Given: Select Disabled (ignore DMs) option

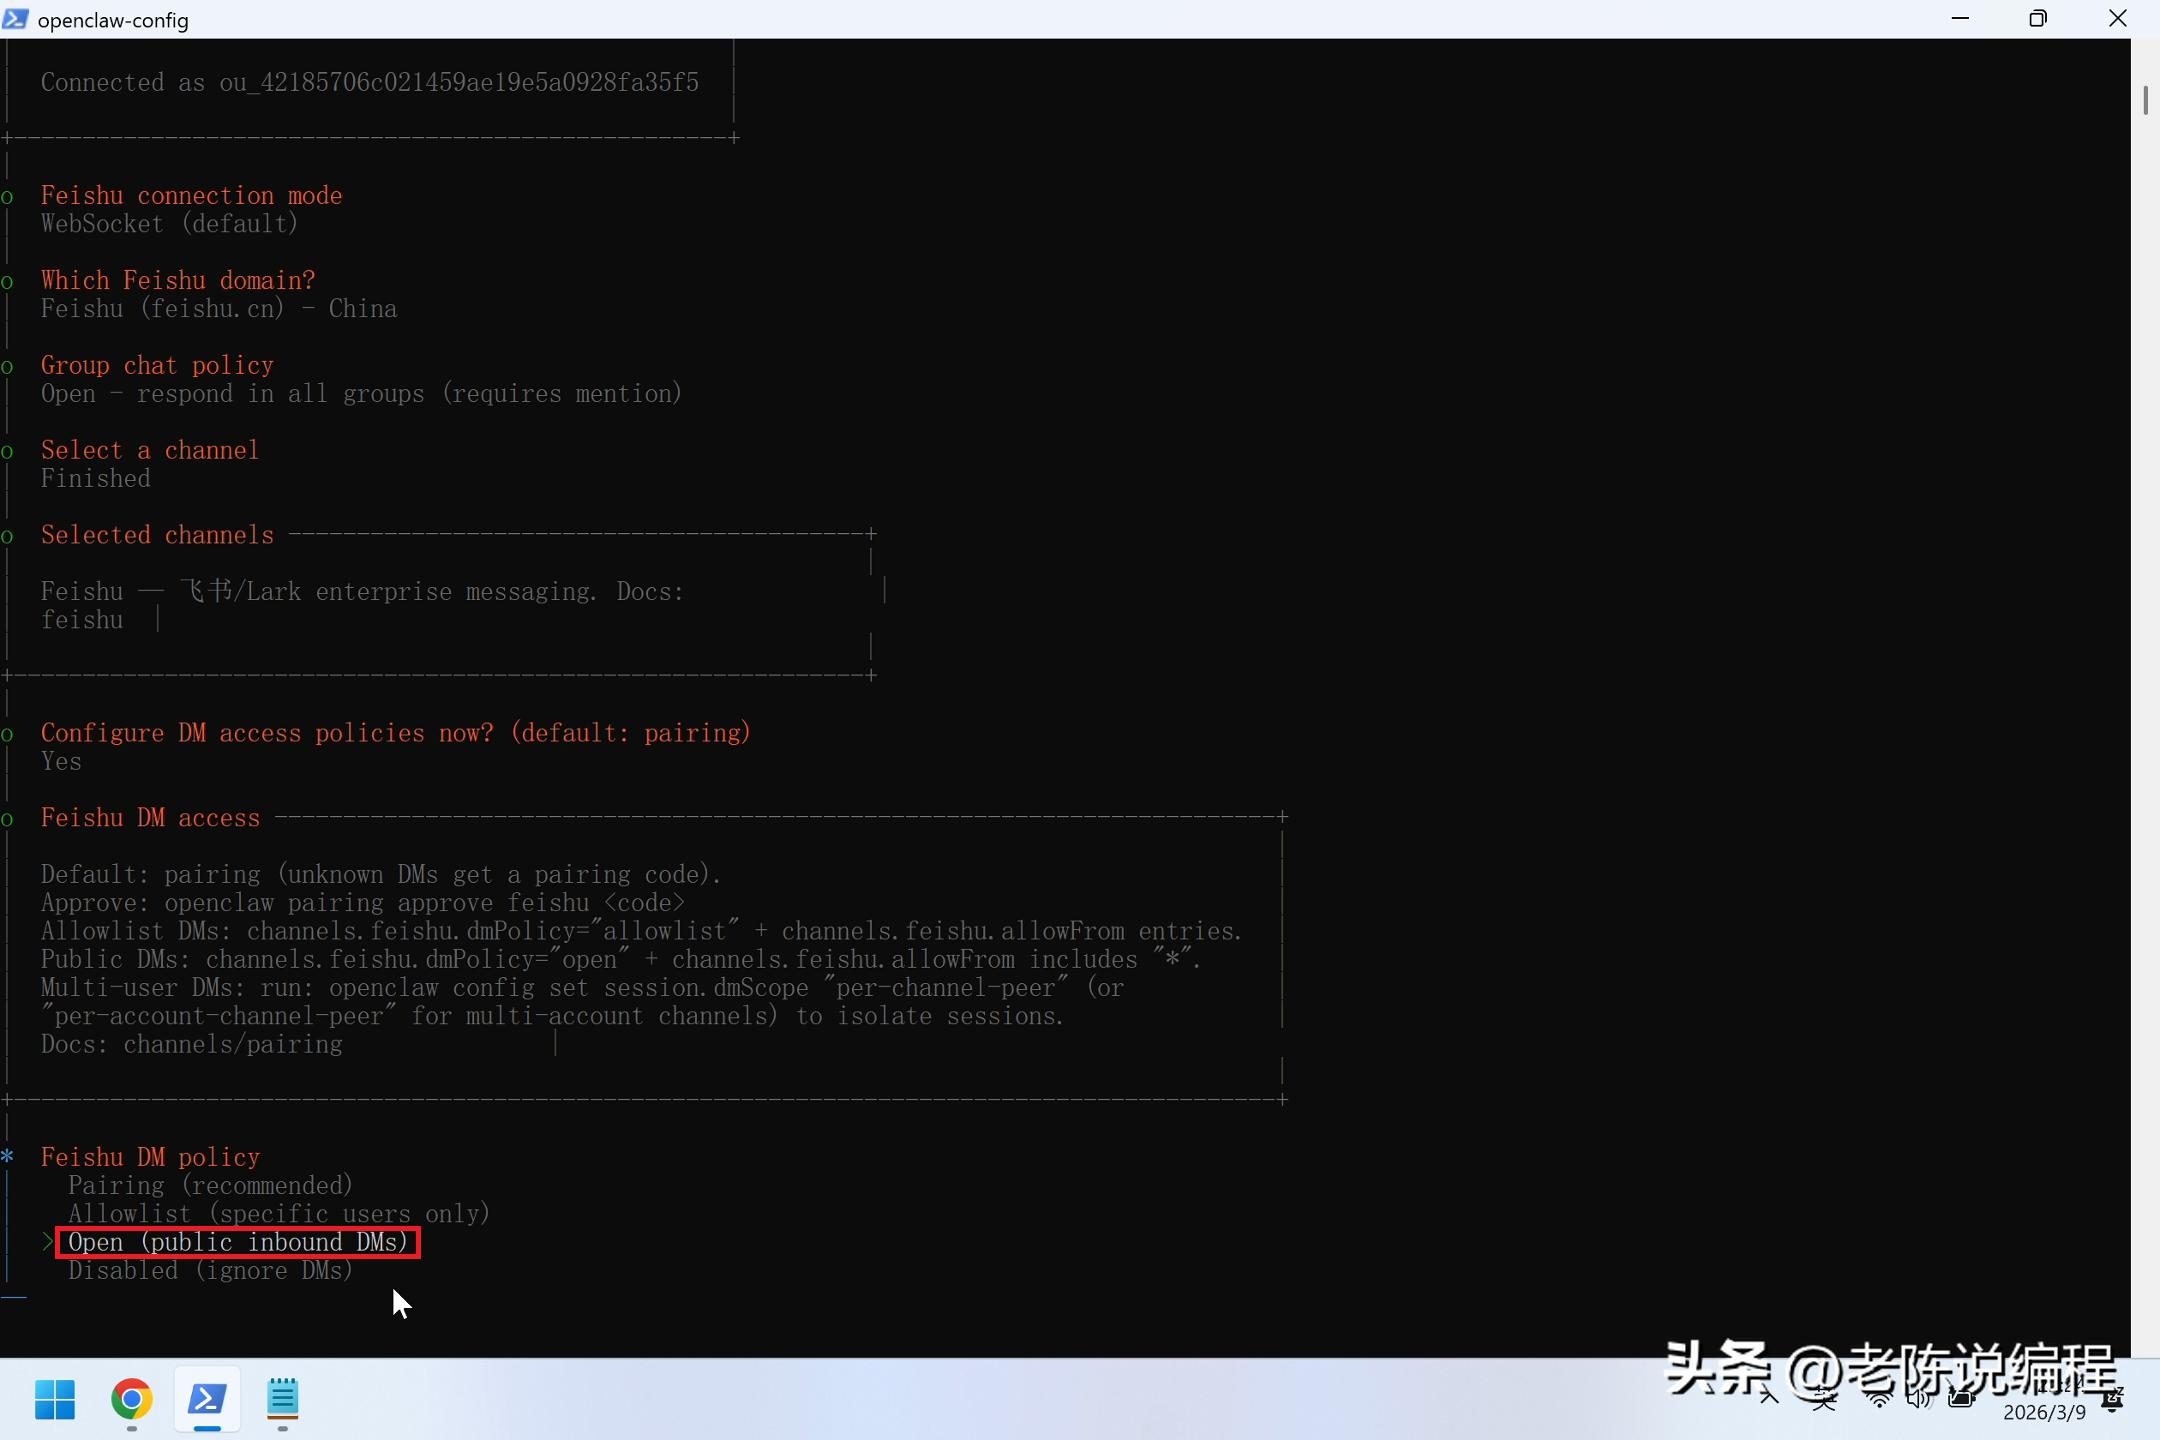Looking at the screenshot, I should (210, 1270).
